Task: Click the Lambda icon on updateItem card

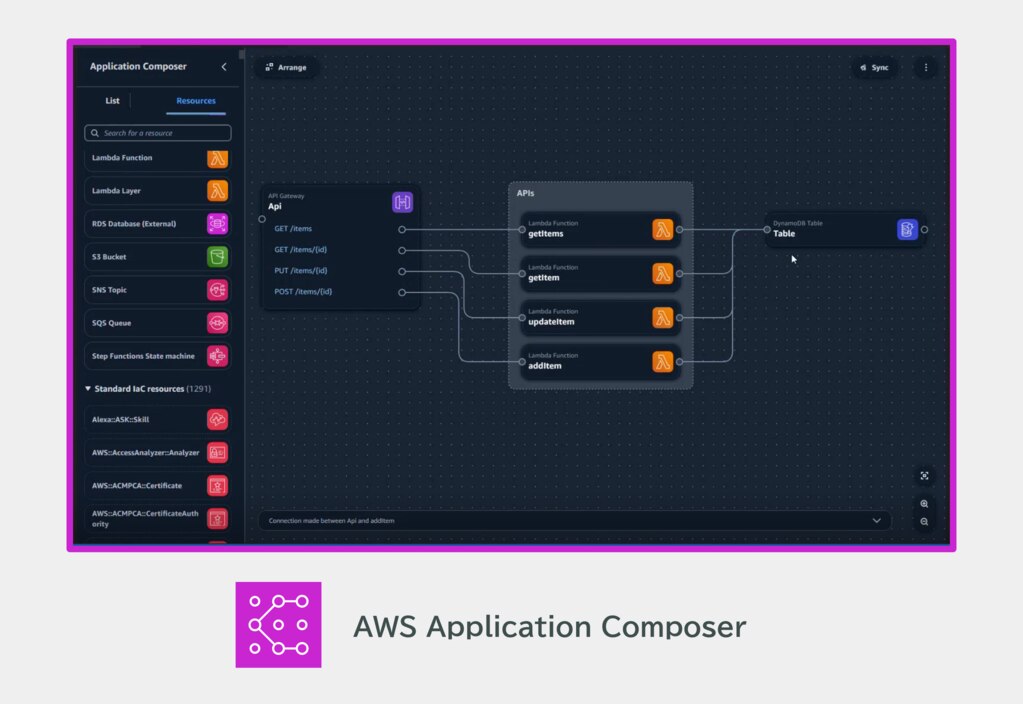Action: point(662,318)
